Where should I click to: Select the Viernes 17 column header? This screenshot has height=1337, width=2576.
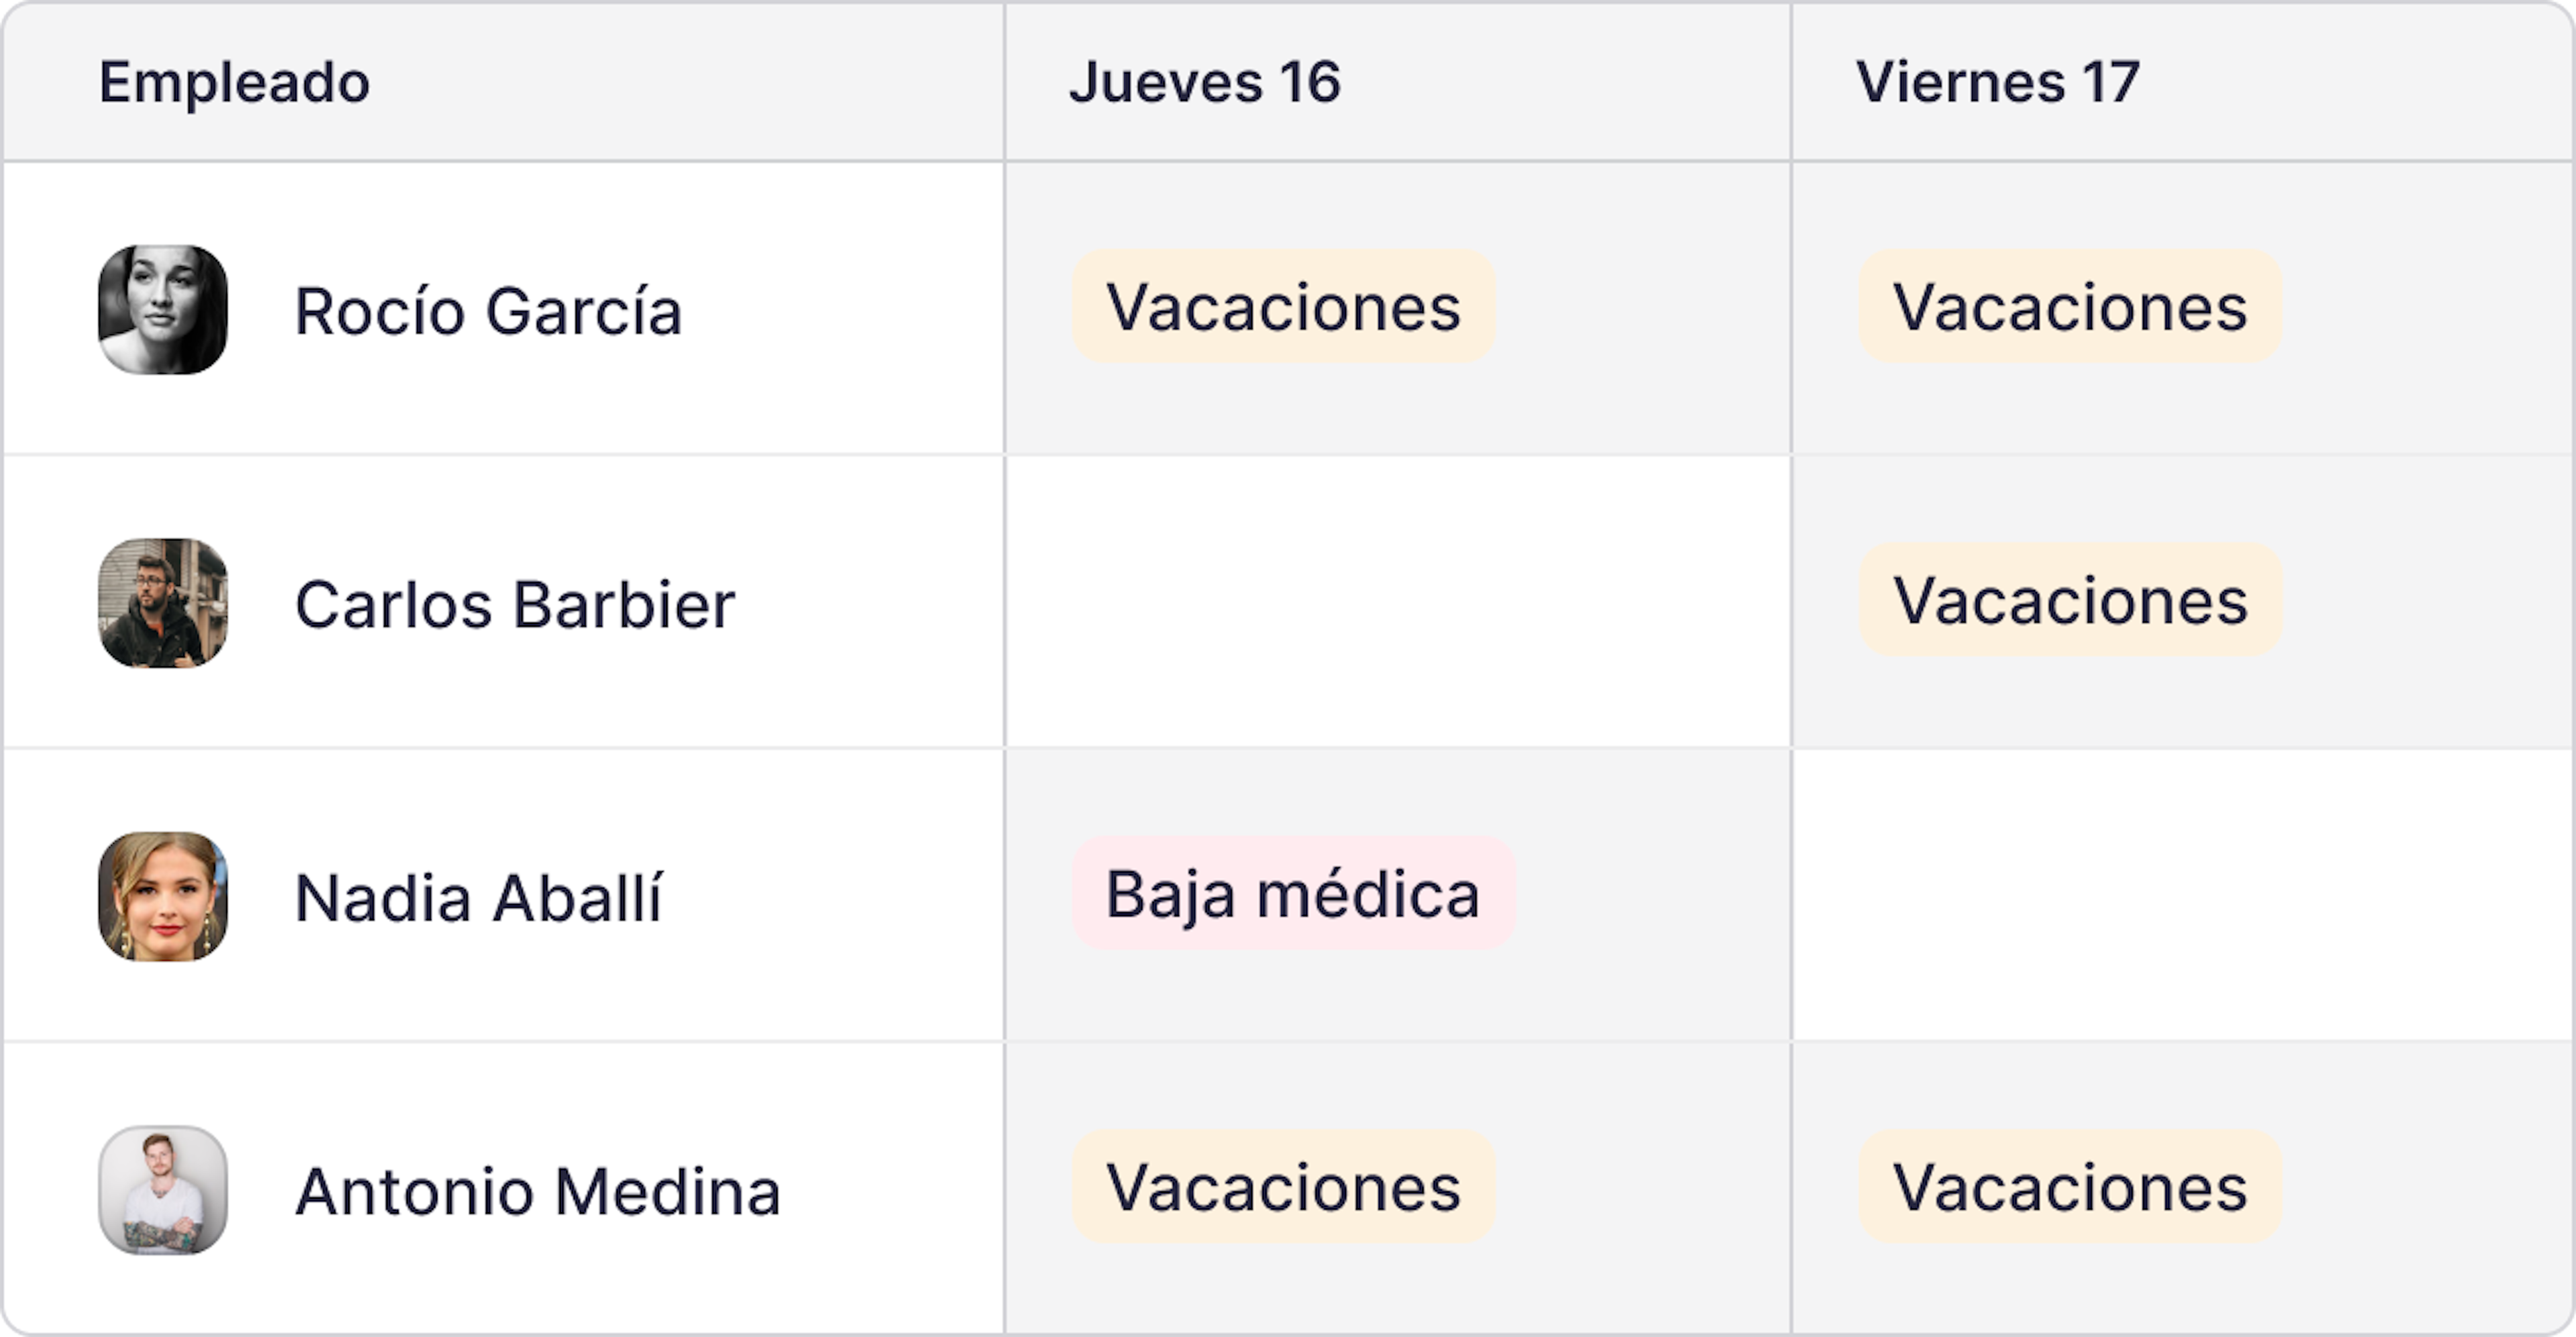[x=1997, y=82]
